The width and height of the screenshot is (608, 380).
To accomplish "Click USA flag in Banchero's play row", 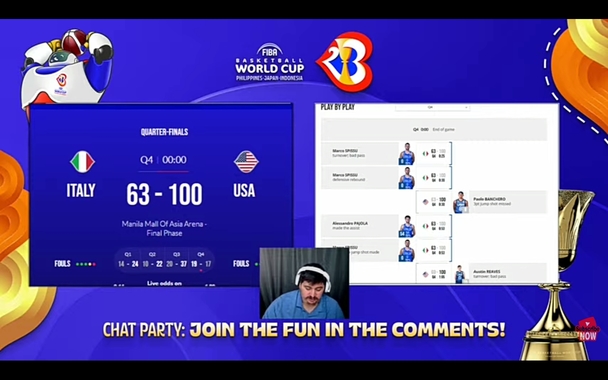I will click(425, 202).
